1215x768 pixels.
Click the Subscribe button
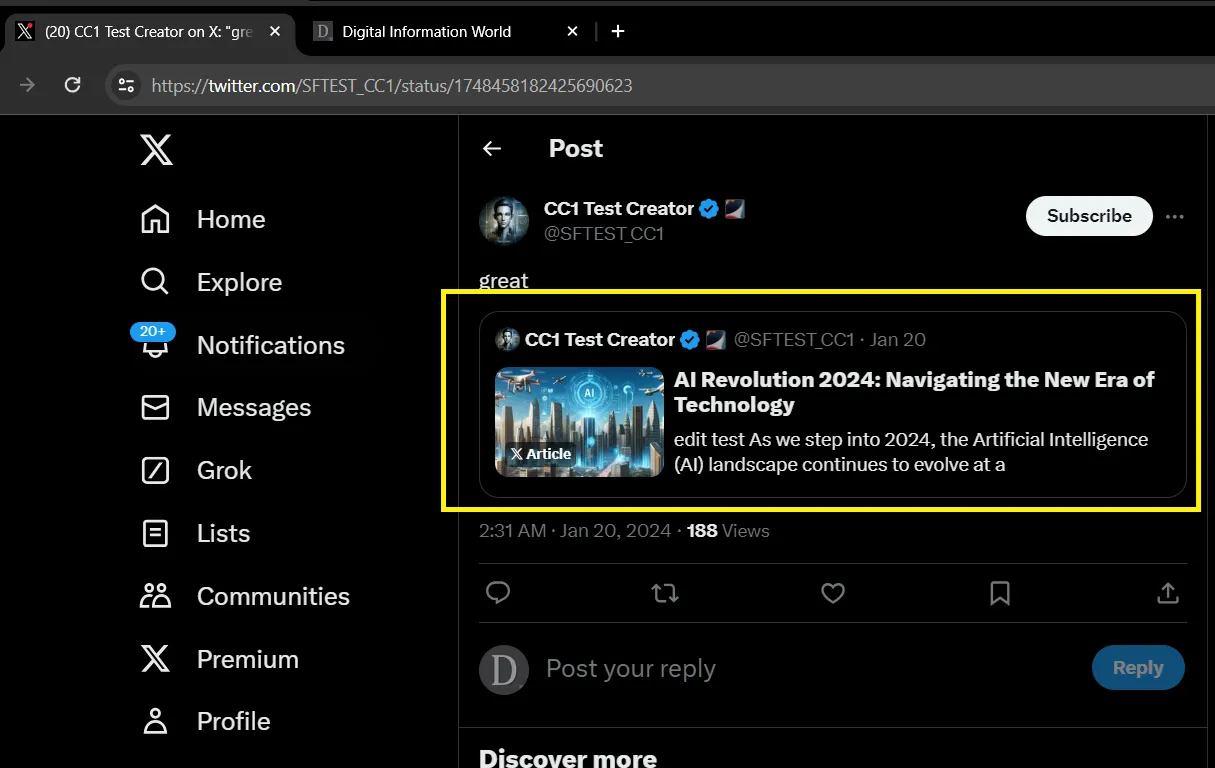pos(1089,216)
